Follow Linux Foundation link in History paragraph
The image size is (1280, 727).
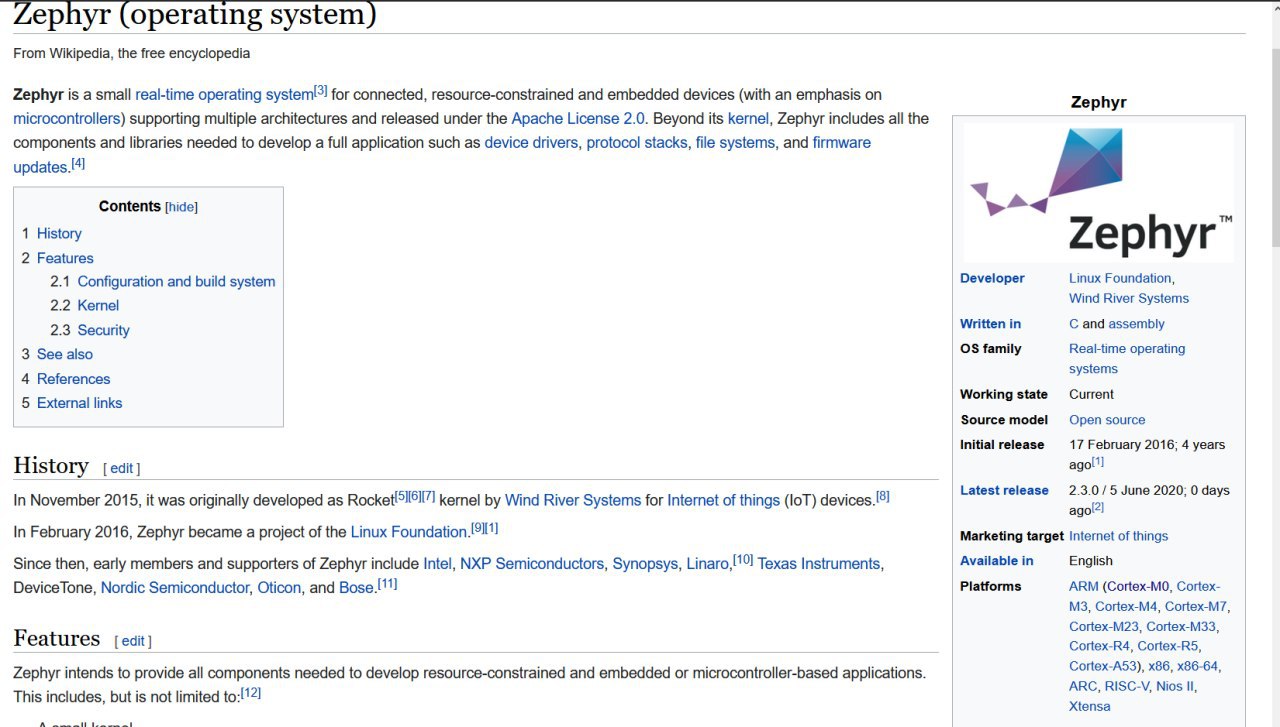coord(409,532)
